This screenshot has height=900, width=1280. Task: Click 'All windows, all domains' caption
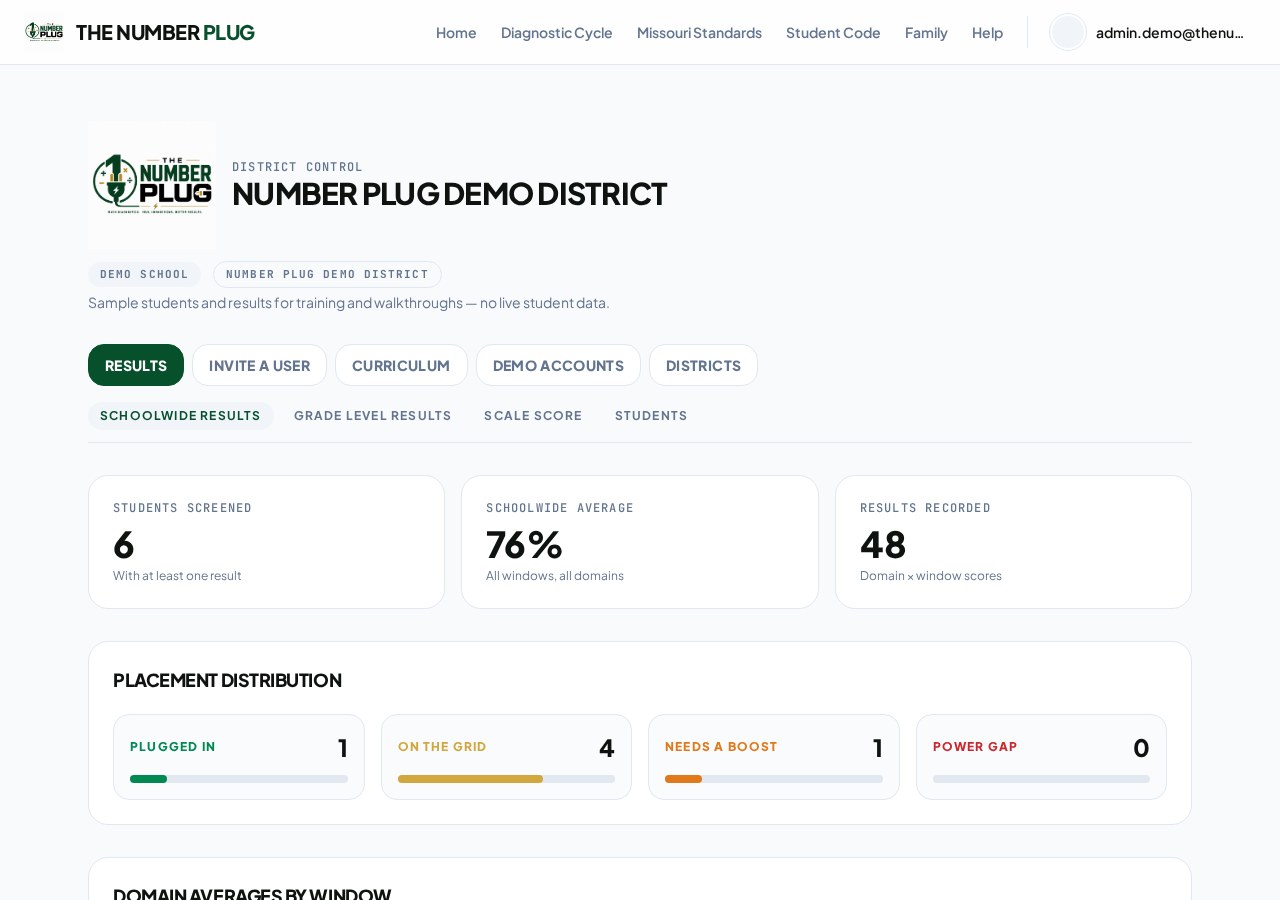coord(555,576)
